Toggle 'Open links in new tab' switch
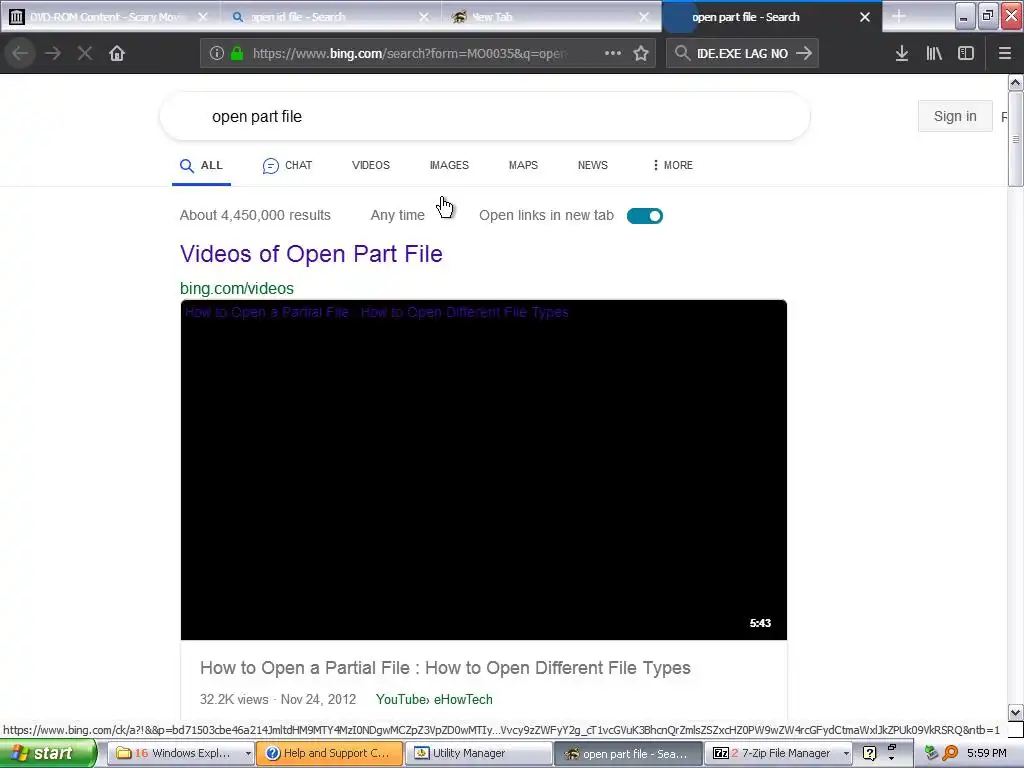Image resolution: width=1024 pixels, height=768 pixels. click(645, 216)
